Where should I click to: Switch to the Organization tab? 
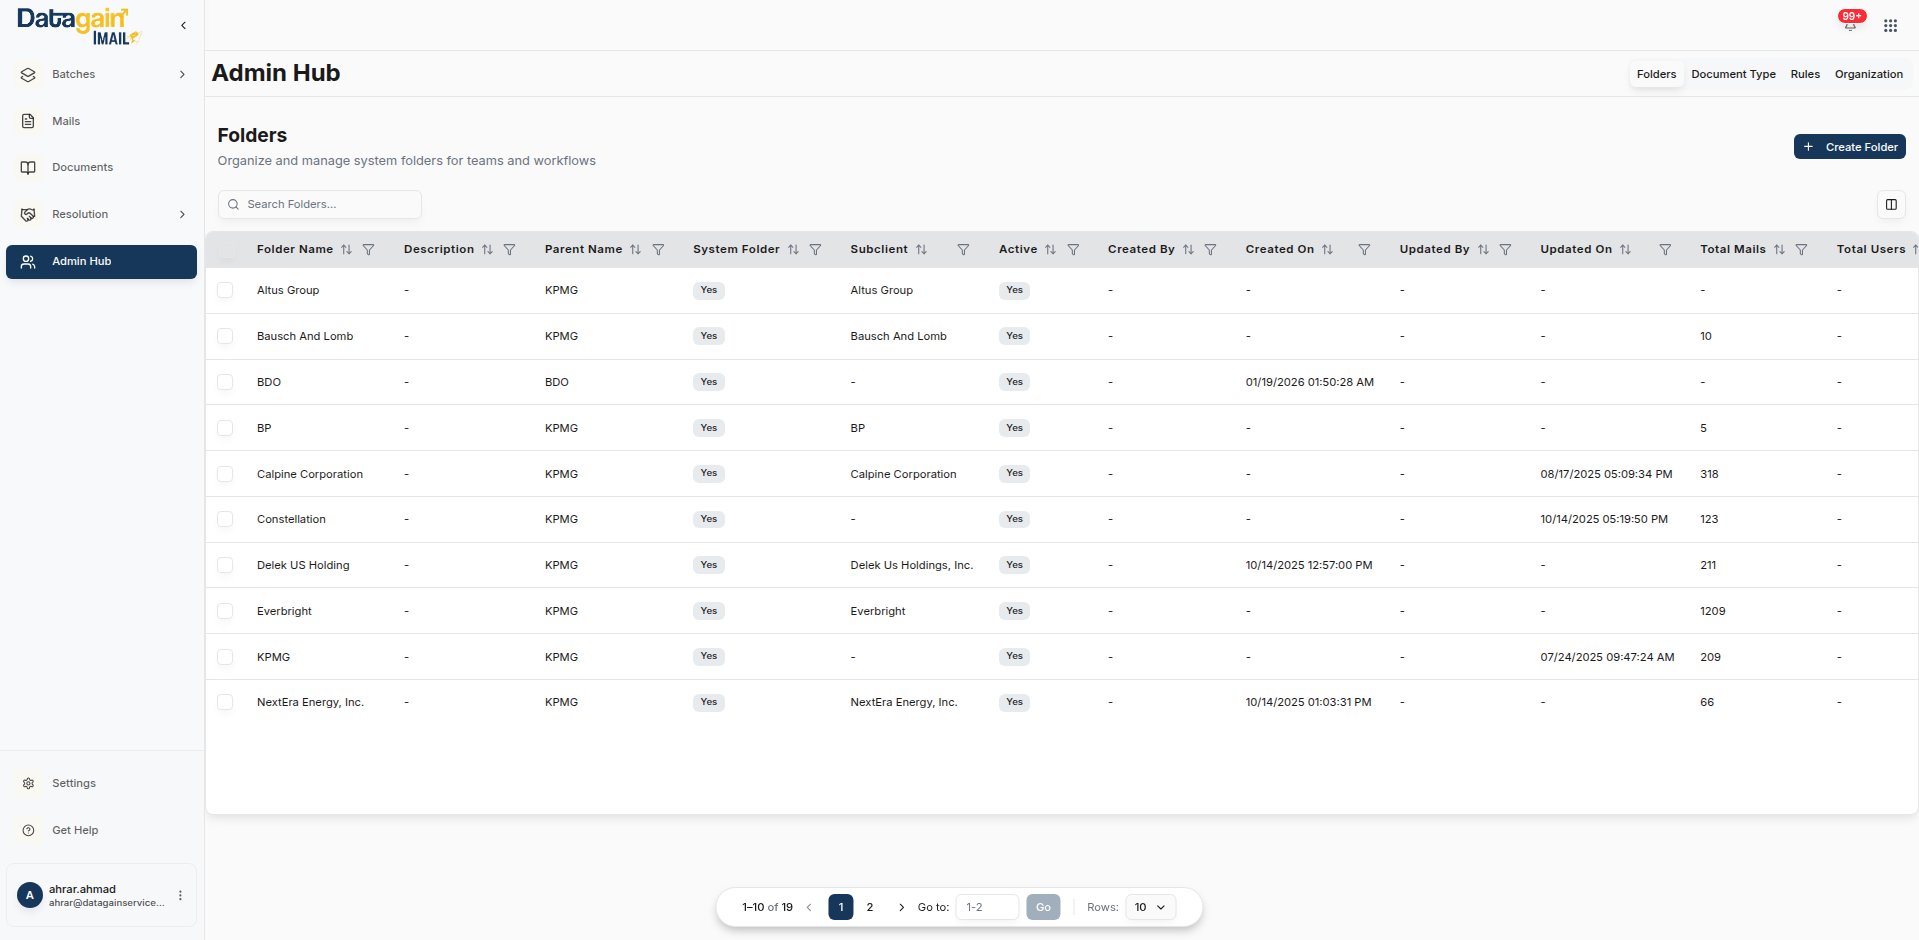1868,75
